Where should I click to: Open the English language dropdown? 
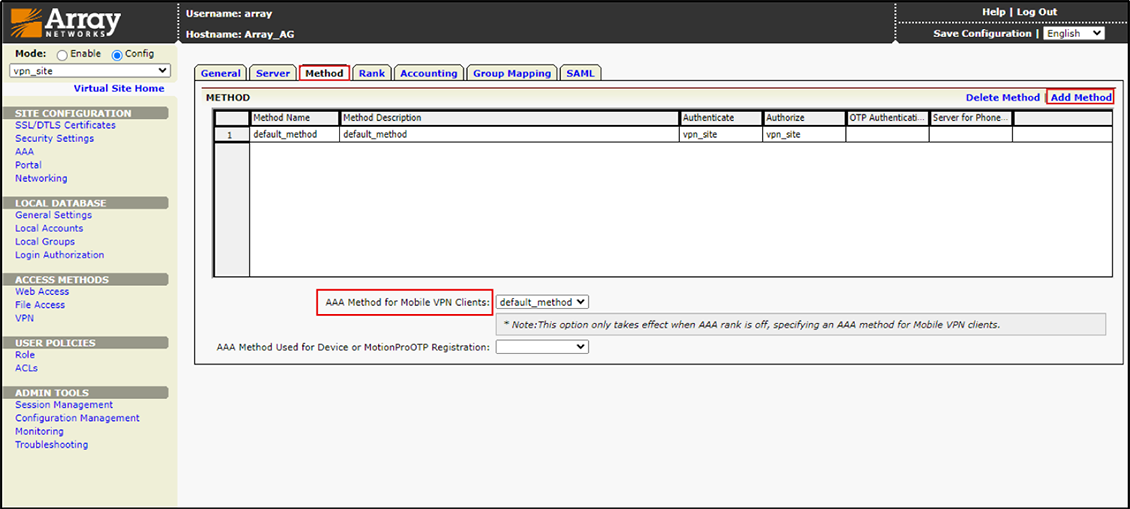click(x=1073, y=33)
